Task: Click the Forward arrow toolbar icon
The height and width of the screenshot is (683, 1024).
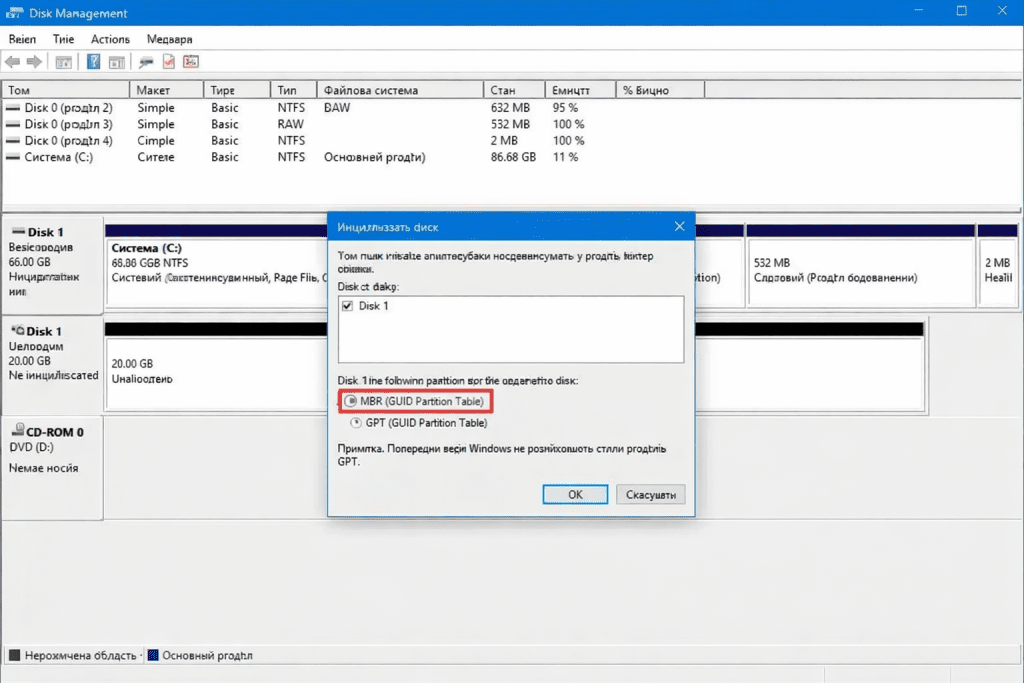Action: (34, 62)
